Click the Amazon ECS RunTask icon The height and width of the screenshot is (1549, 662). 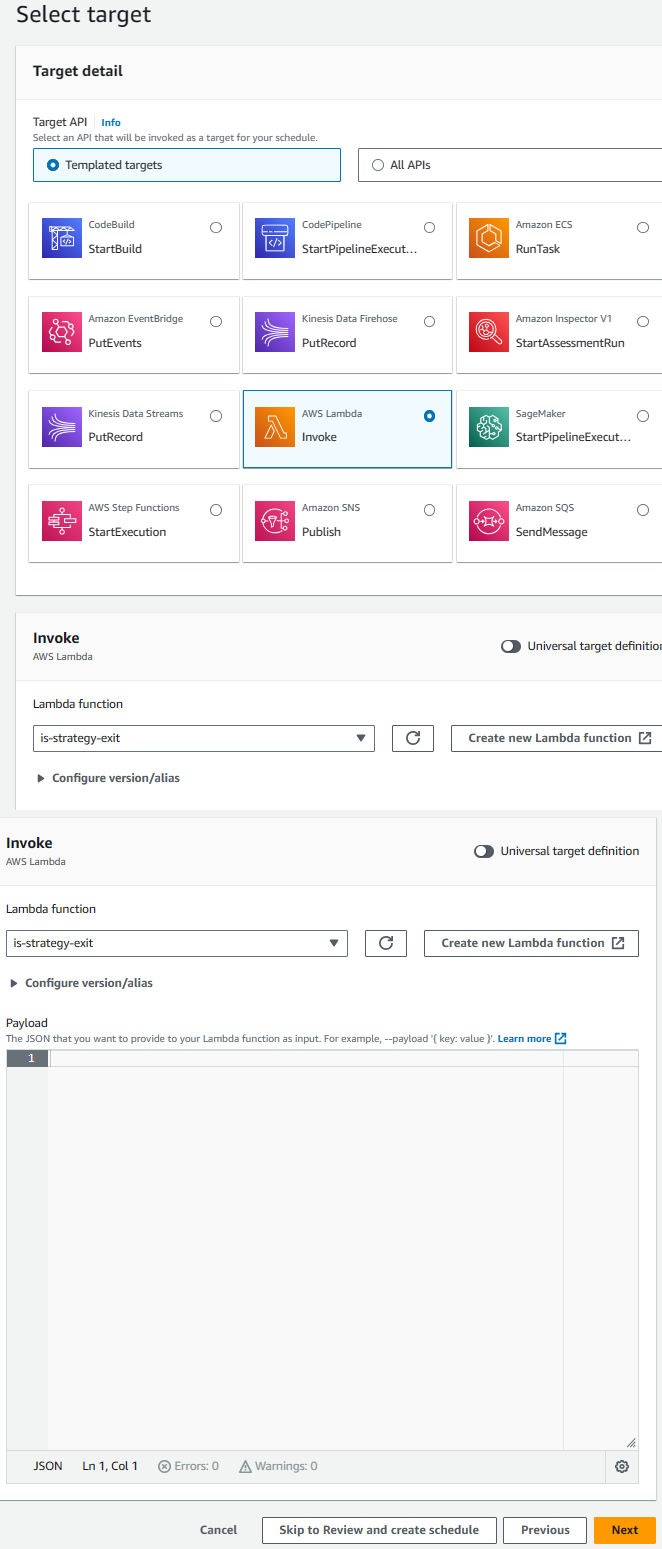[489, 238]
